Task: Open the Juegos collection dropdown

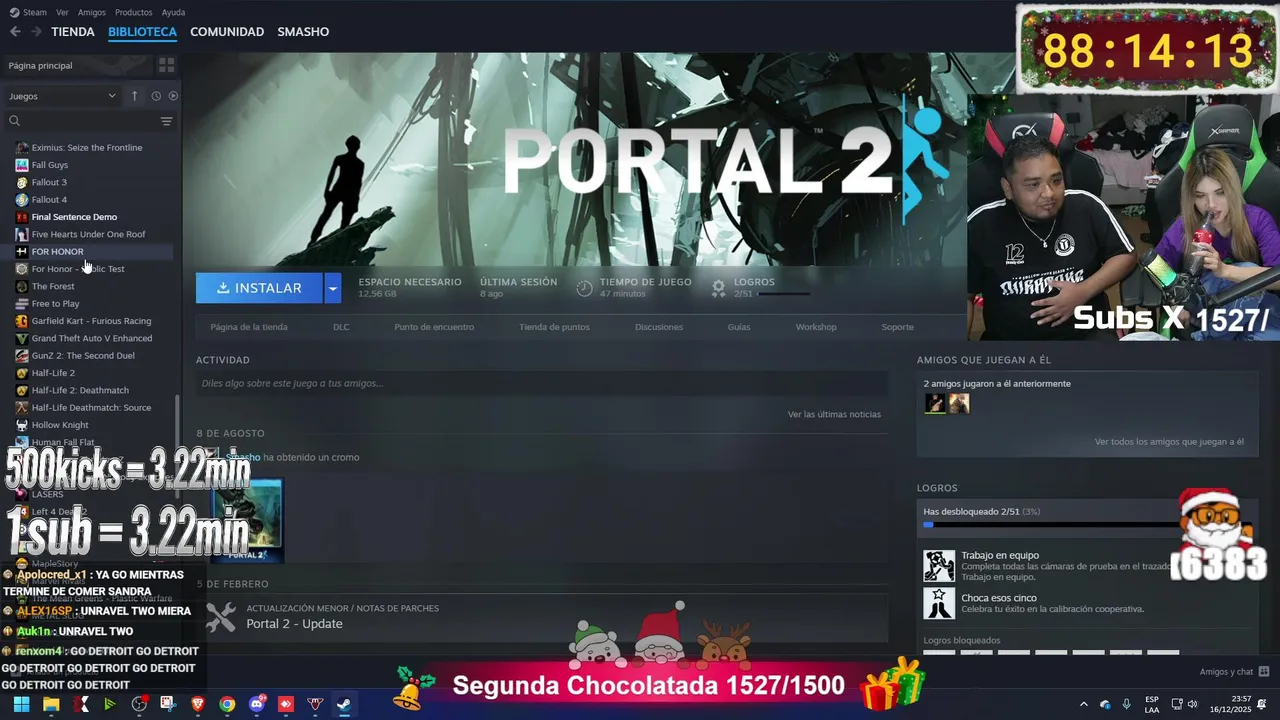Action: (x=62, y=96)
